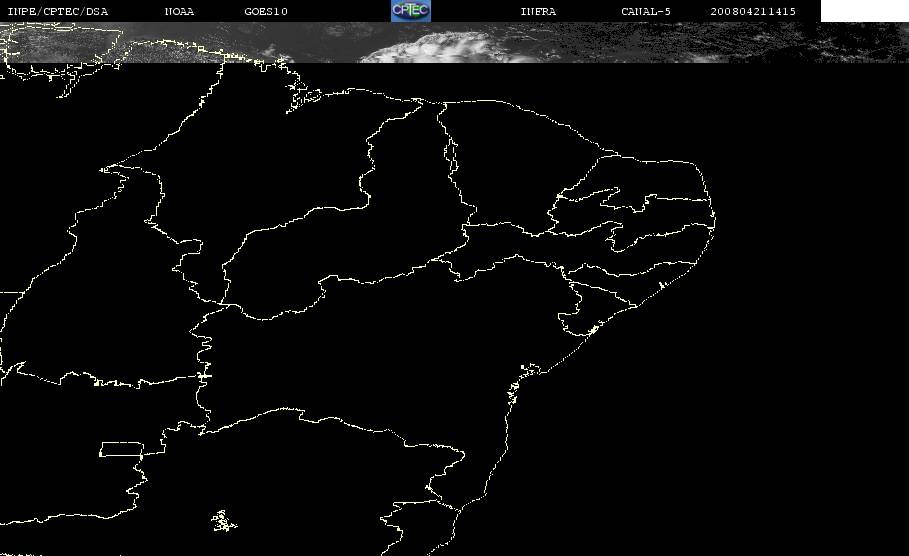Select the INPE/CPTEC/DSA header text
This screenshot has height=556, width=909.
pos(58,12)
